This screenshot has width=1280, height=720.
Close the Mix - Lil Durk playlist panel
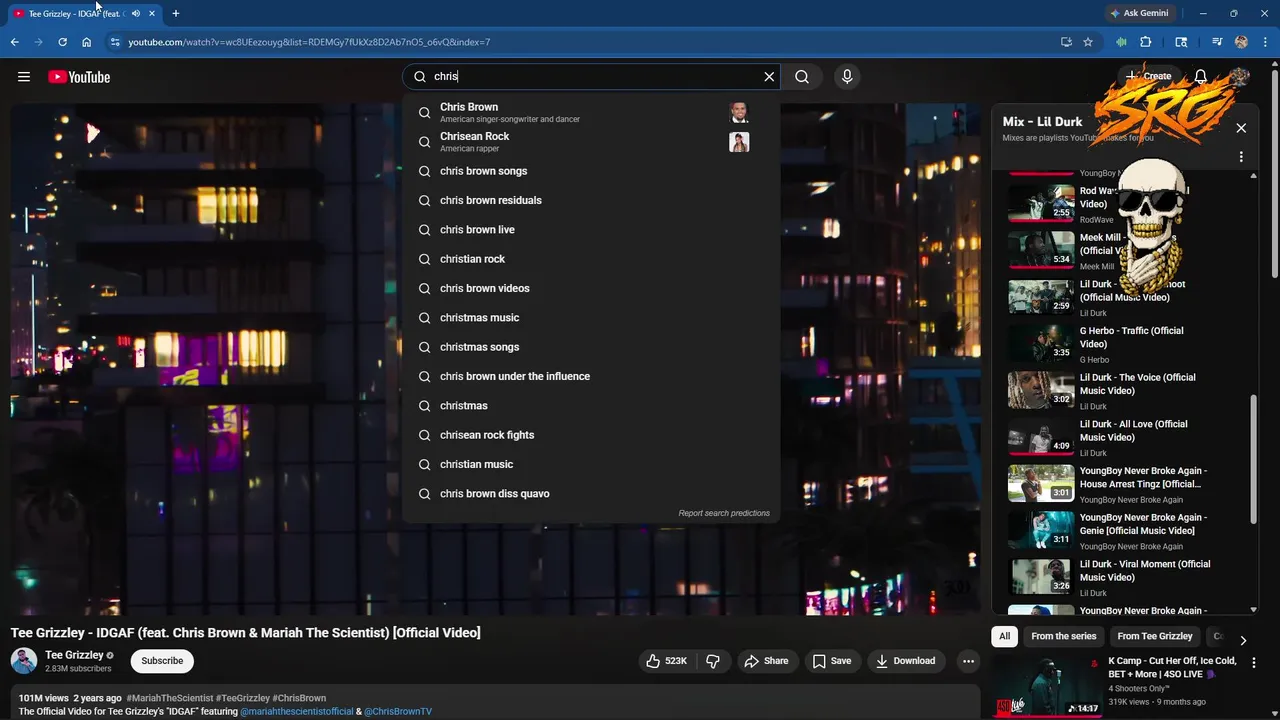tap(1241, 128)
